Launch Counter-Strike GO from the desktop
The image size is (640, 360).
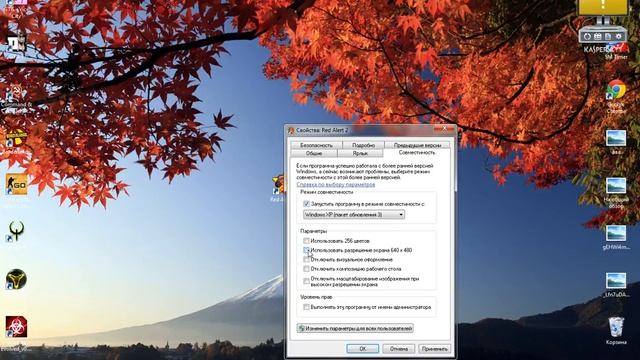[16, 184]
